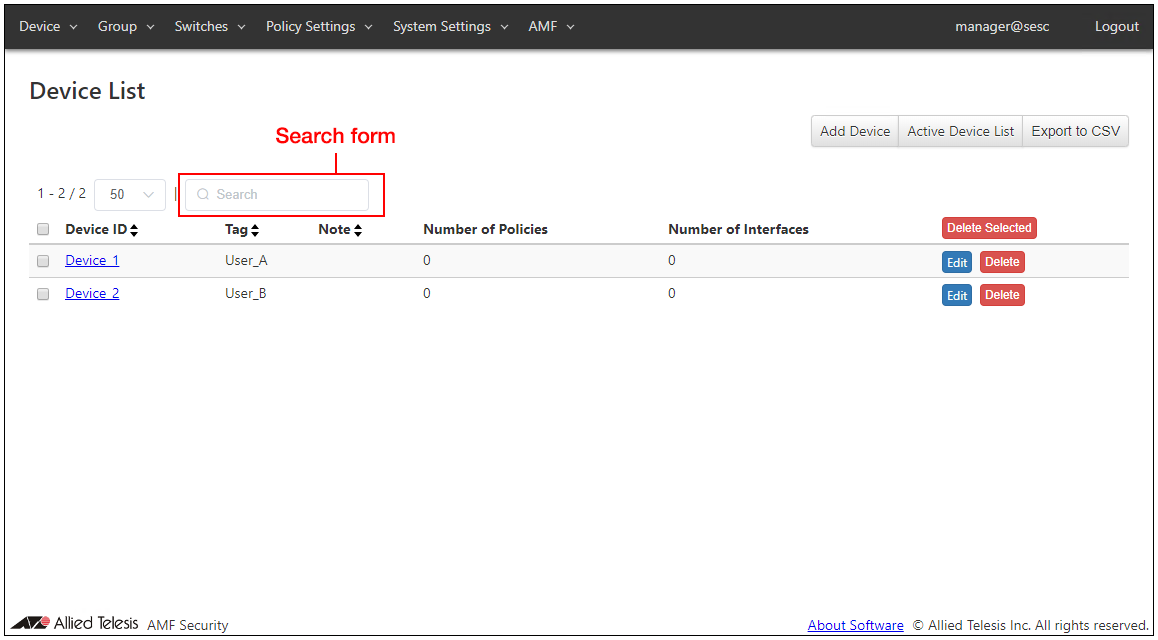This screenshot has height=640, width=1158.
Task: Delete the Device_2 entry
Action: click(1002, 295)
